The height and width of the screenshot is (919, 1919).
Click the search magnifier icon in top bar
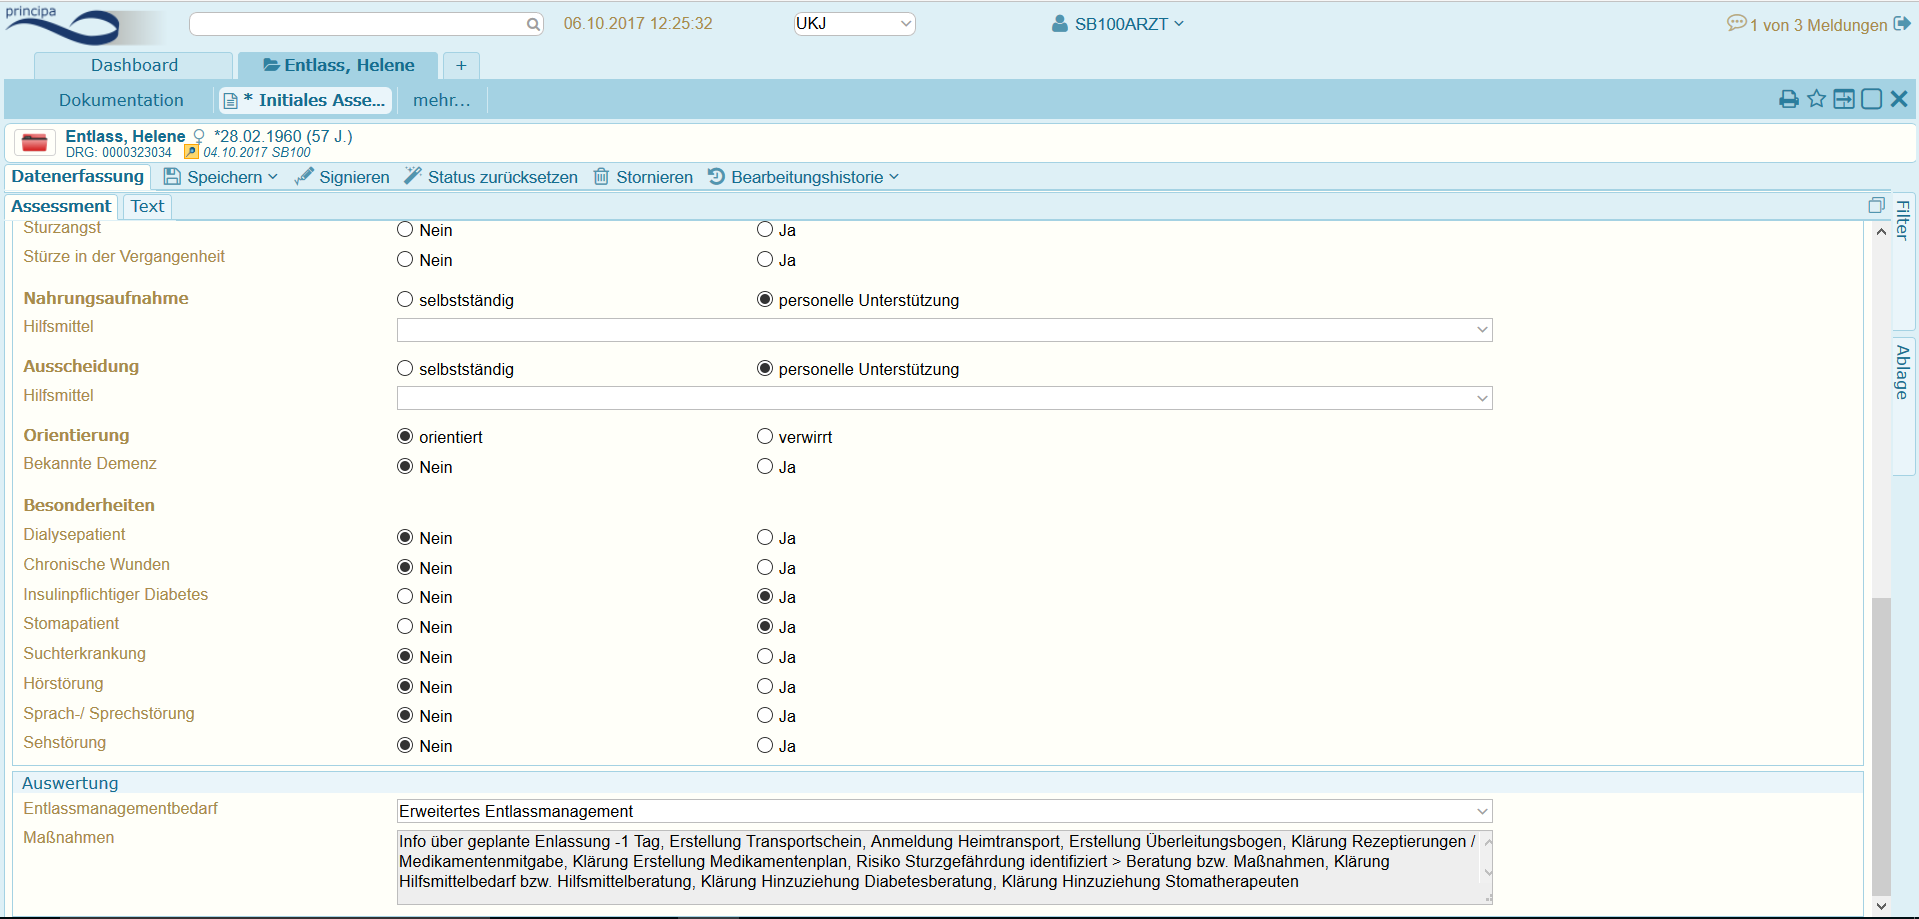[533, 24]
